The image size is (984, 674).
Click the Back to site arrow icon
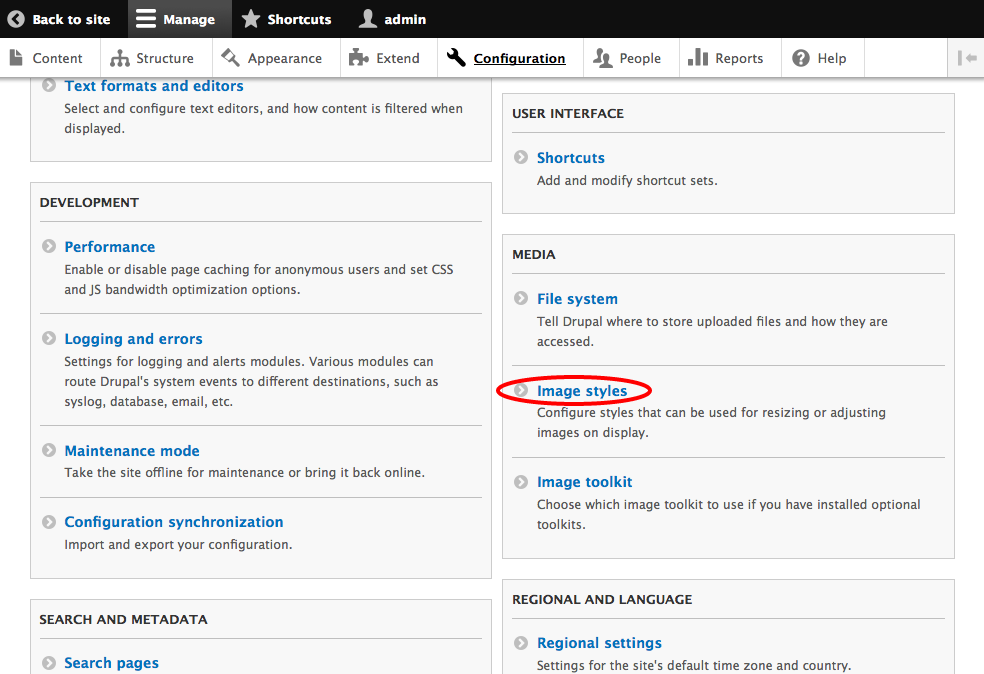pyautogui.click(x=16, y=19)
